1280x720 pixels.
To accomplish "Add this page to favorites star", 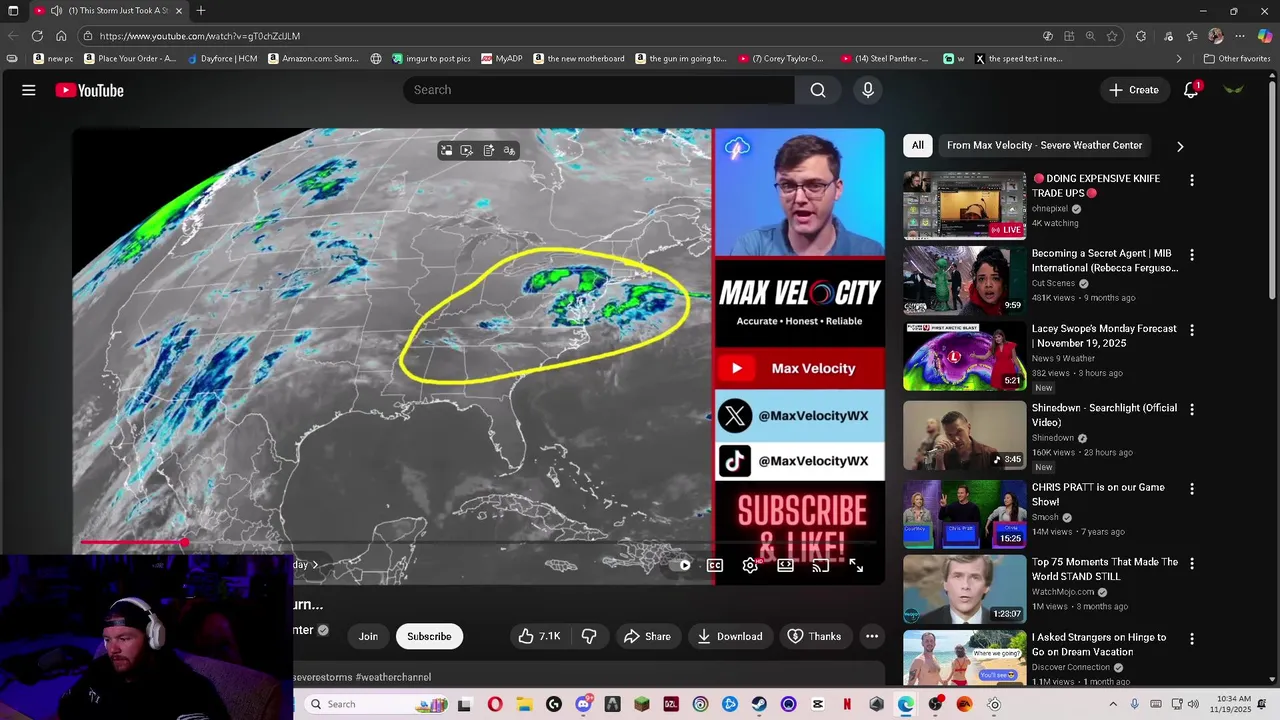I will click(1112, 36).
